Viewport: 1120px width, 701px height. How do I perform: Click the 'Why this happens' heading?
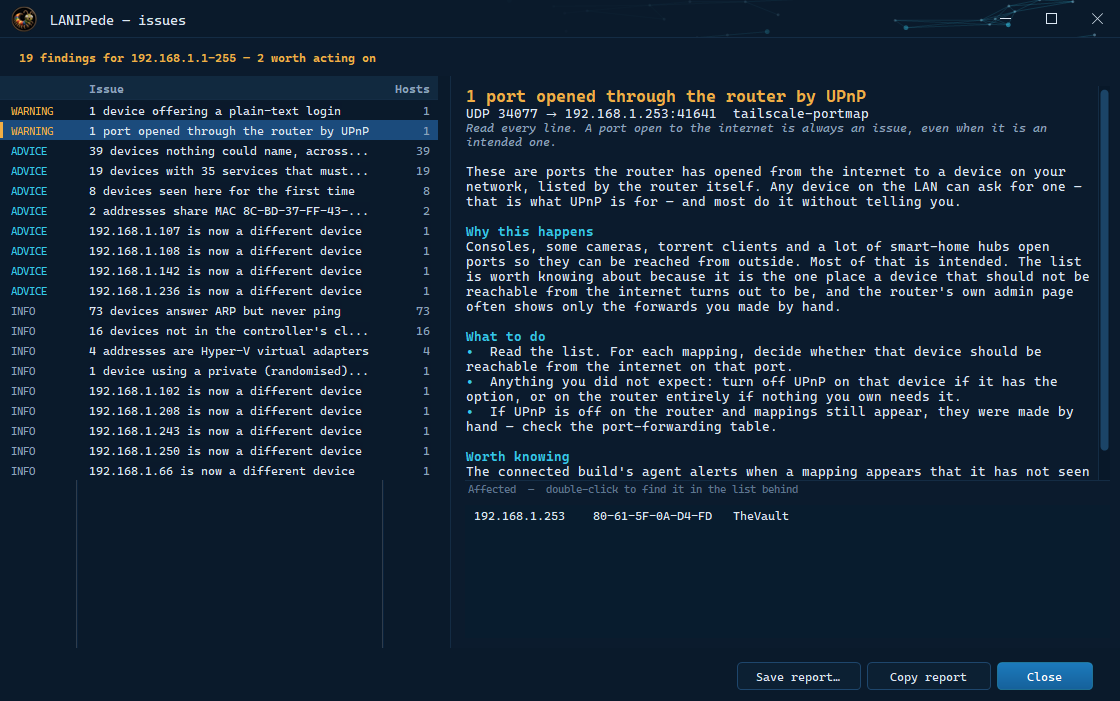[x=529, y=232]
